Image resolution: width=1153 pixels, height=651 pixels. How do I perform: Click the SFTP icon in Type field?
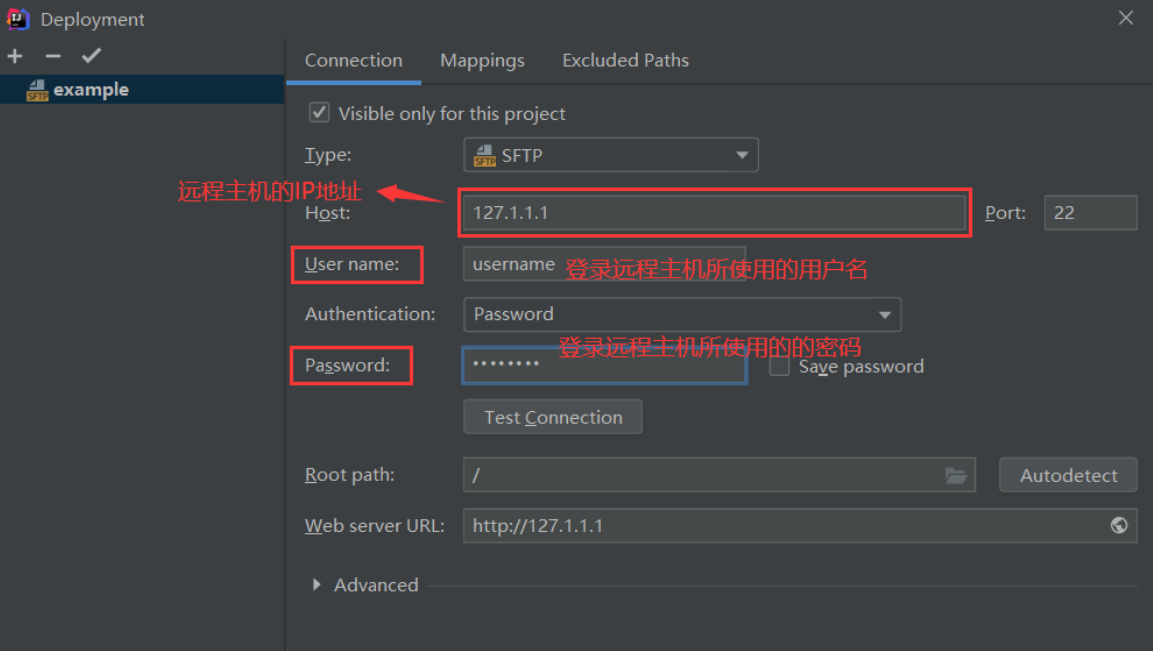(485, 155)
